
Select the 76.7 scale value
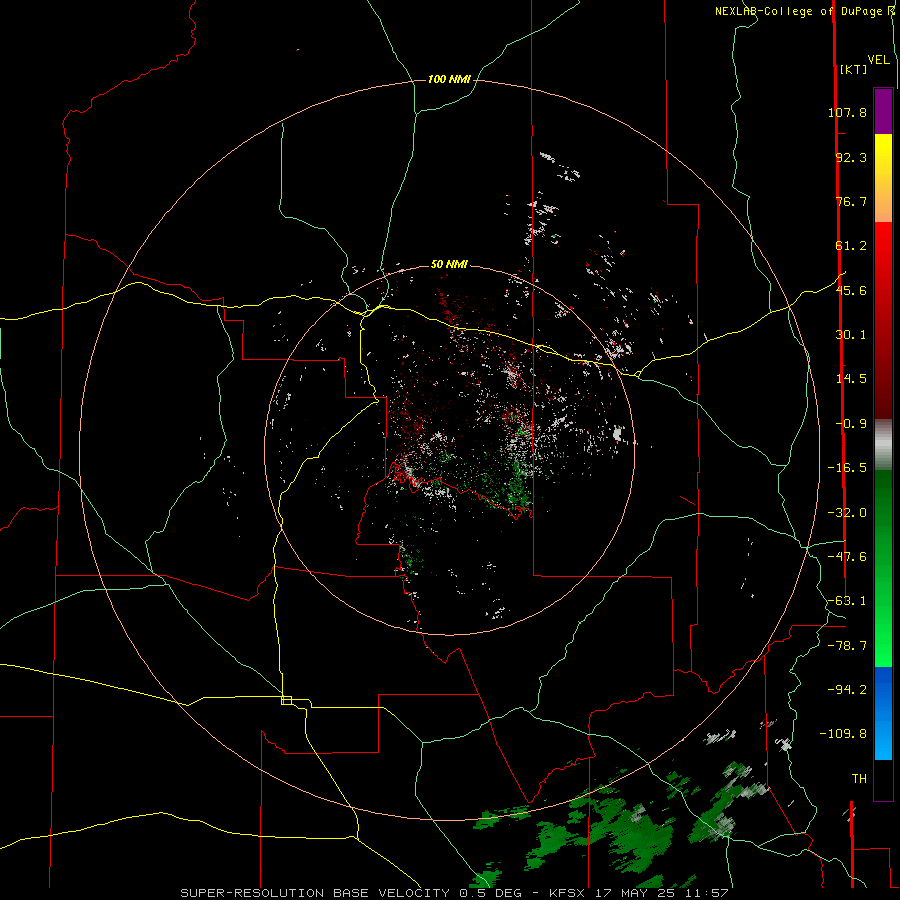851,201
